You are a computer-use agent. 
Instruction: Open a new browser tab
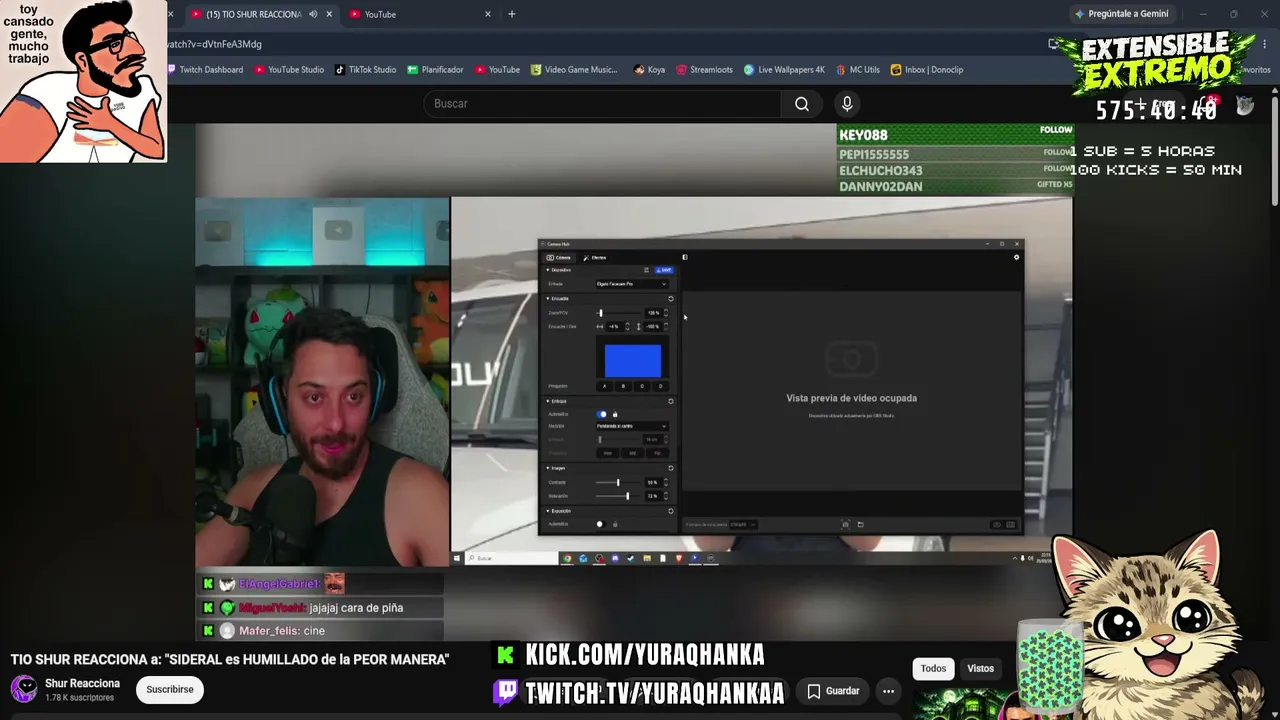pyautogui.click(x=512, y=14)
